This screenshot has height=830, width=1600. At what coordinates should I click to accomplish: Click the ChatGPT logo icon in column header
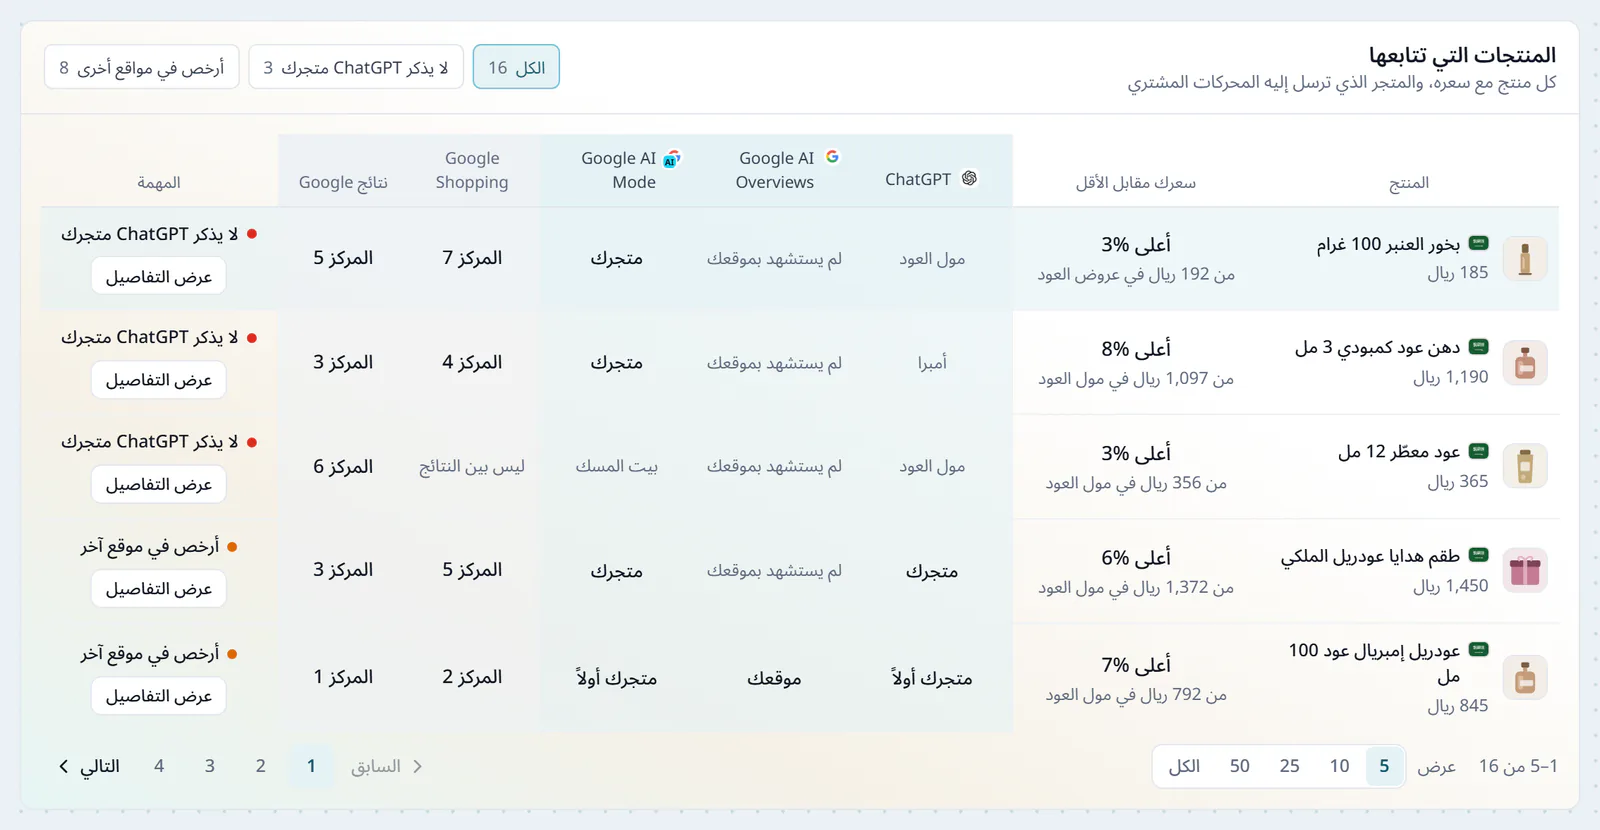[969, 178]
